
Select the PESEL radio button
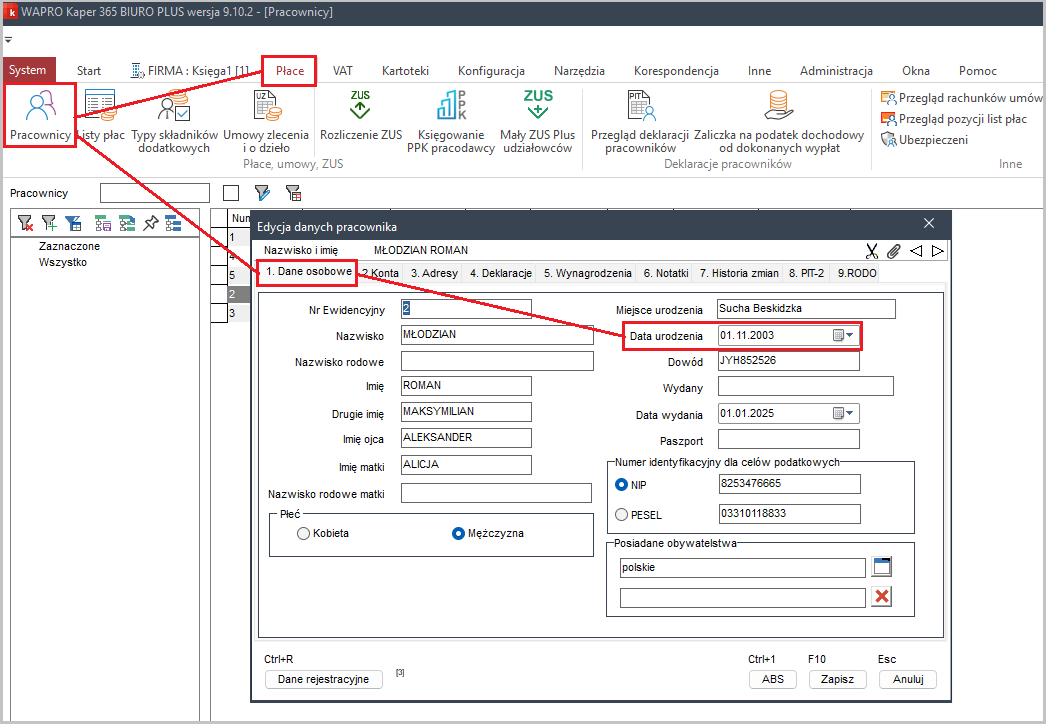point(622,515)
